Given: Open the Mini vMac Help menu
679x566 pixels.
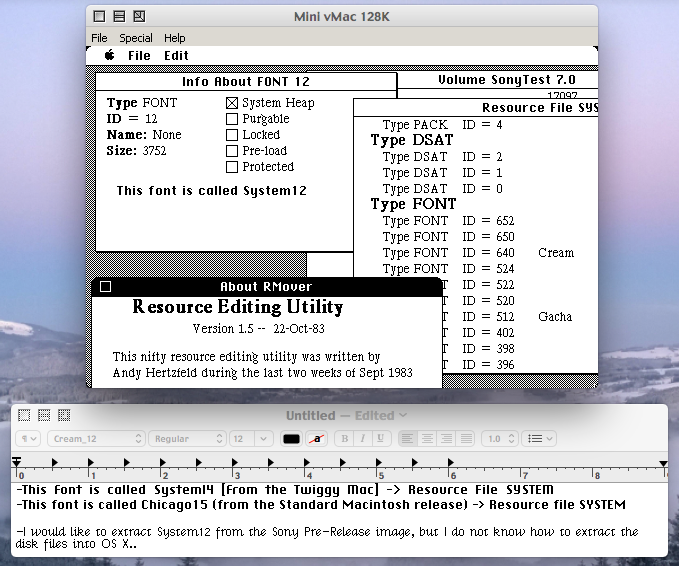Looking at the screenshot, I should point(175,38).
